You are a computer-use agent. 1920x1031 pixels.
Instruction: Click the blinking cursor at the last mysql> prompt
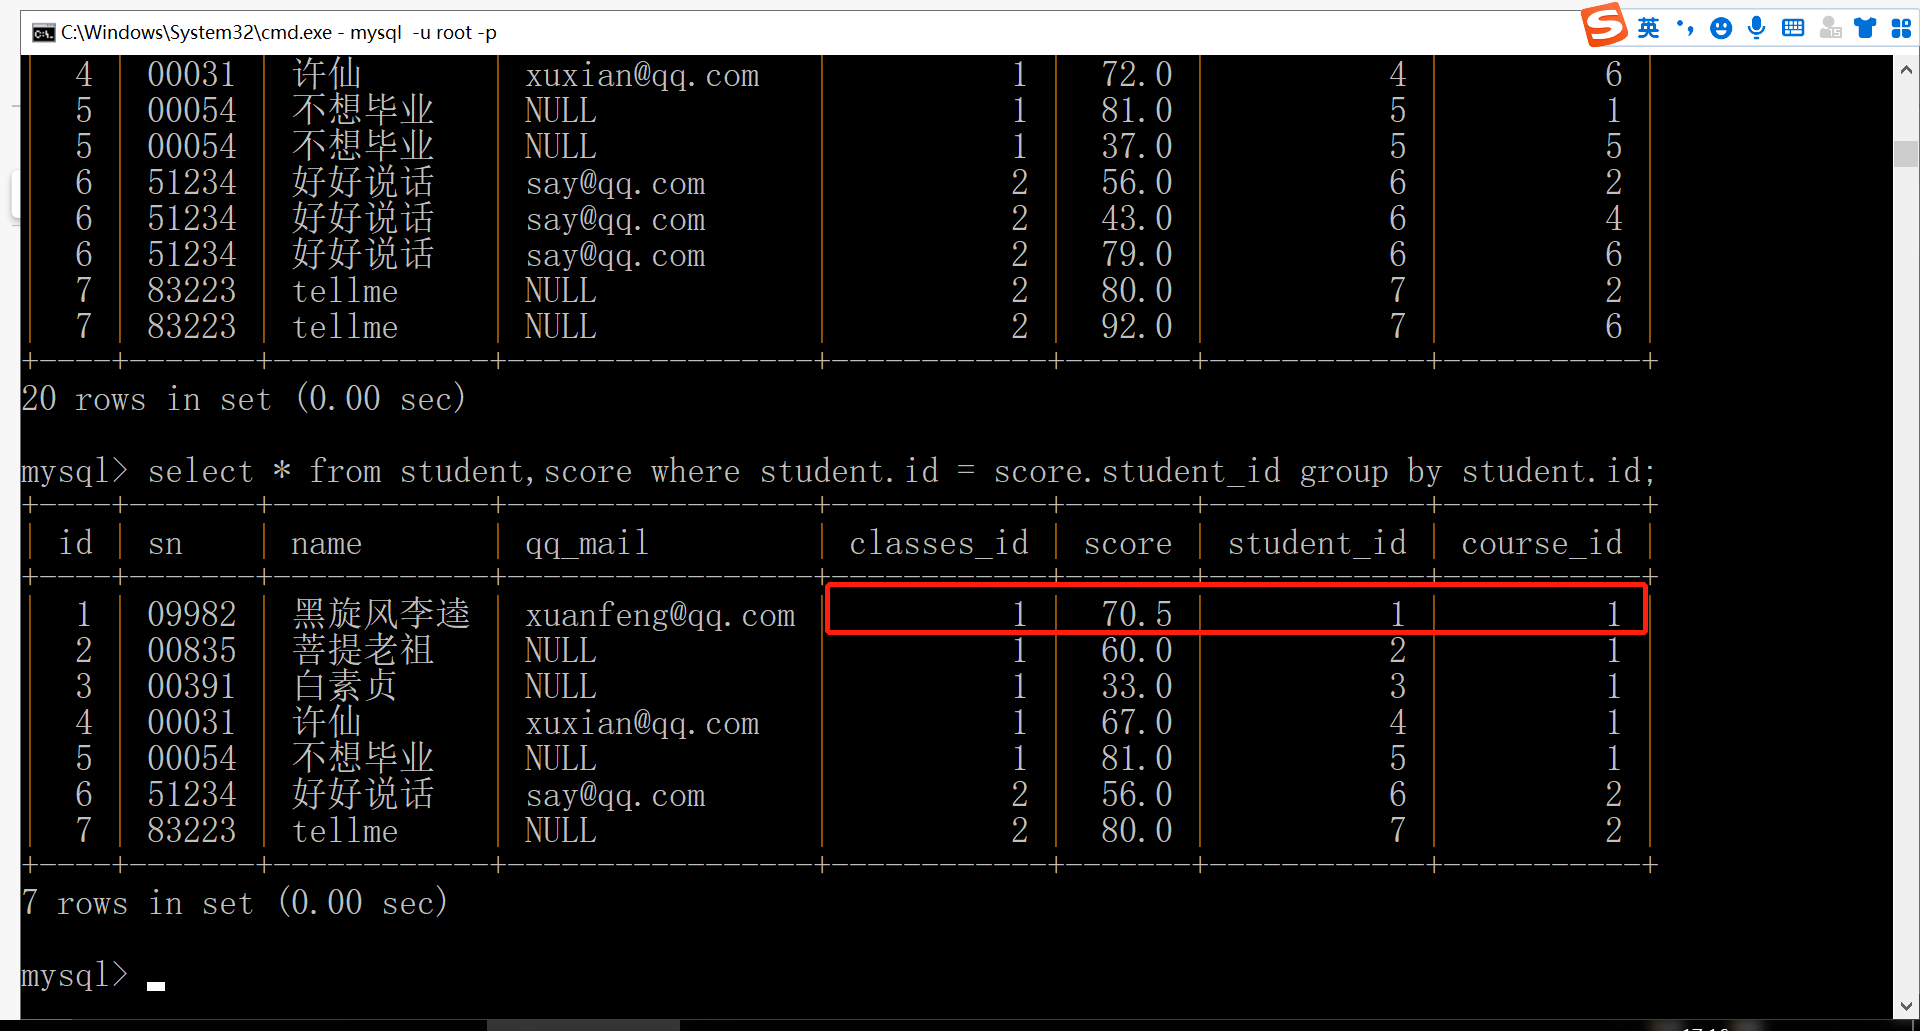tap(156, 985)
